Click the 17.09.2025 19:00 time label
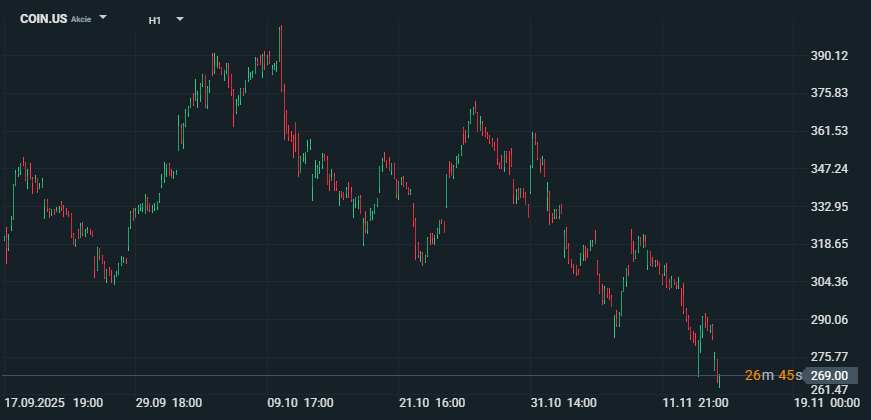This screenshot has width=871, height=420. pos(54,403)
